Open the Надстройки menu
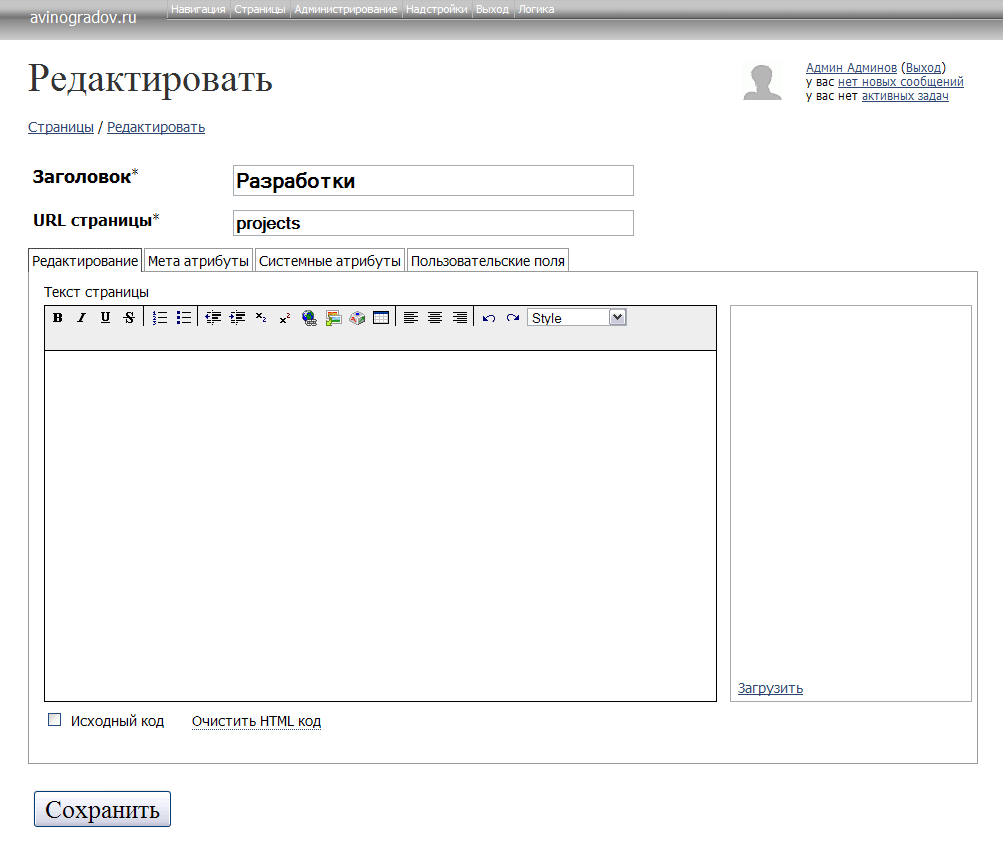 [437, 10]
